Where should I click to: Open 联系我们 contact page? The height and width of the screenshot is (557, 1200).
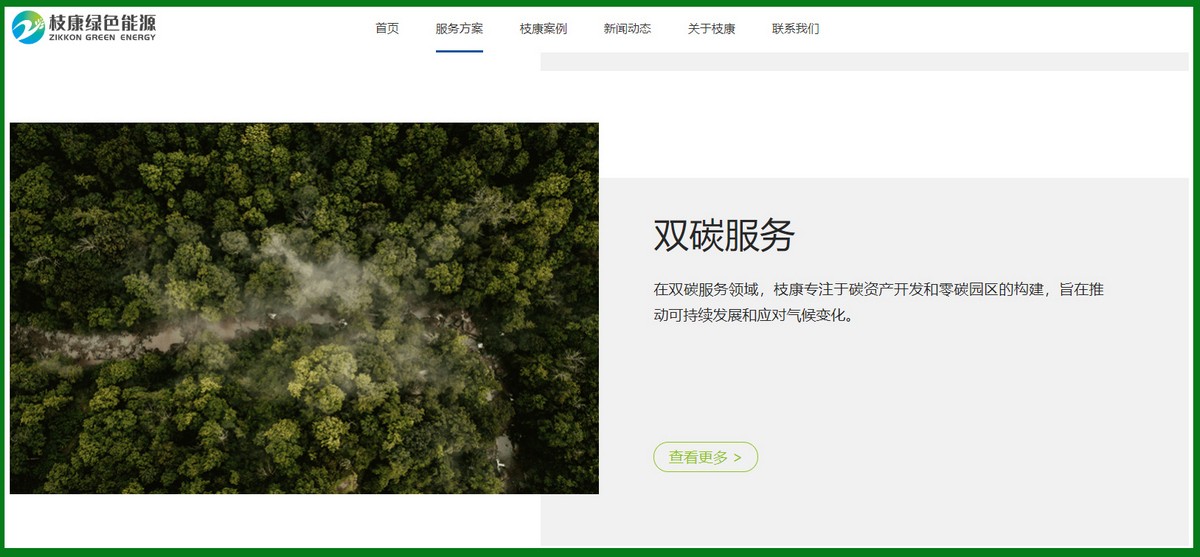click(x=795, y=28)
